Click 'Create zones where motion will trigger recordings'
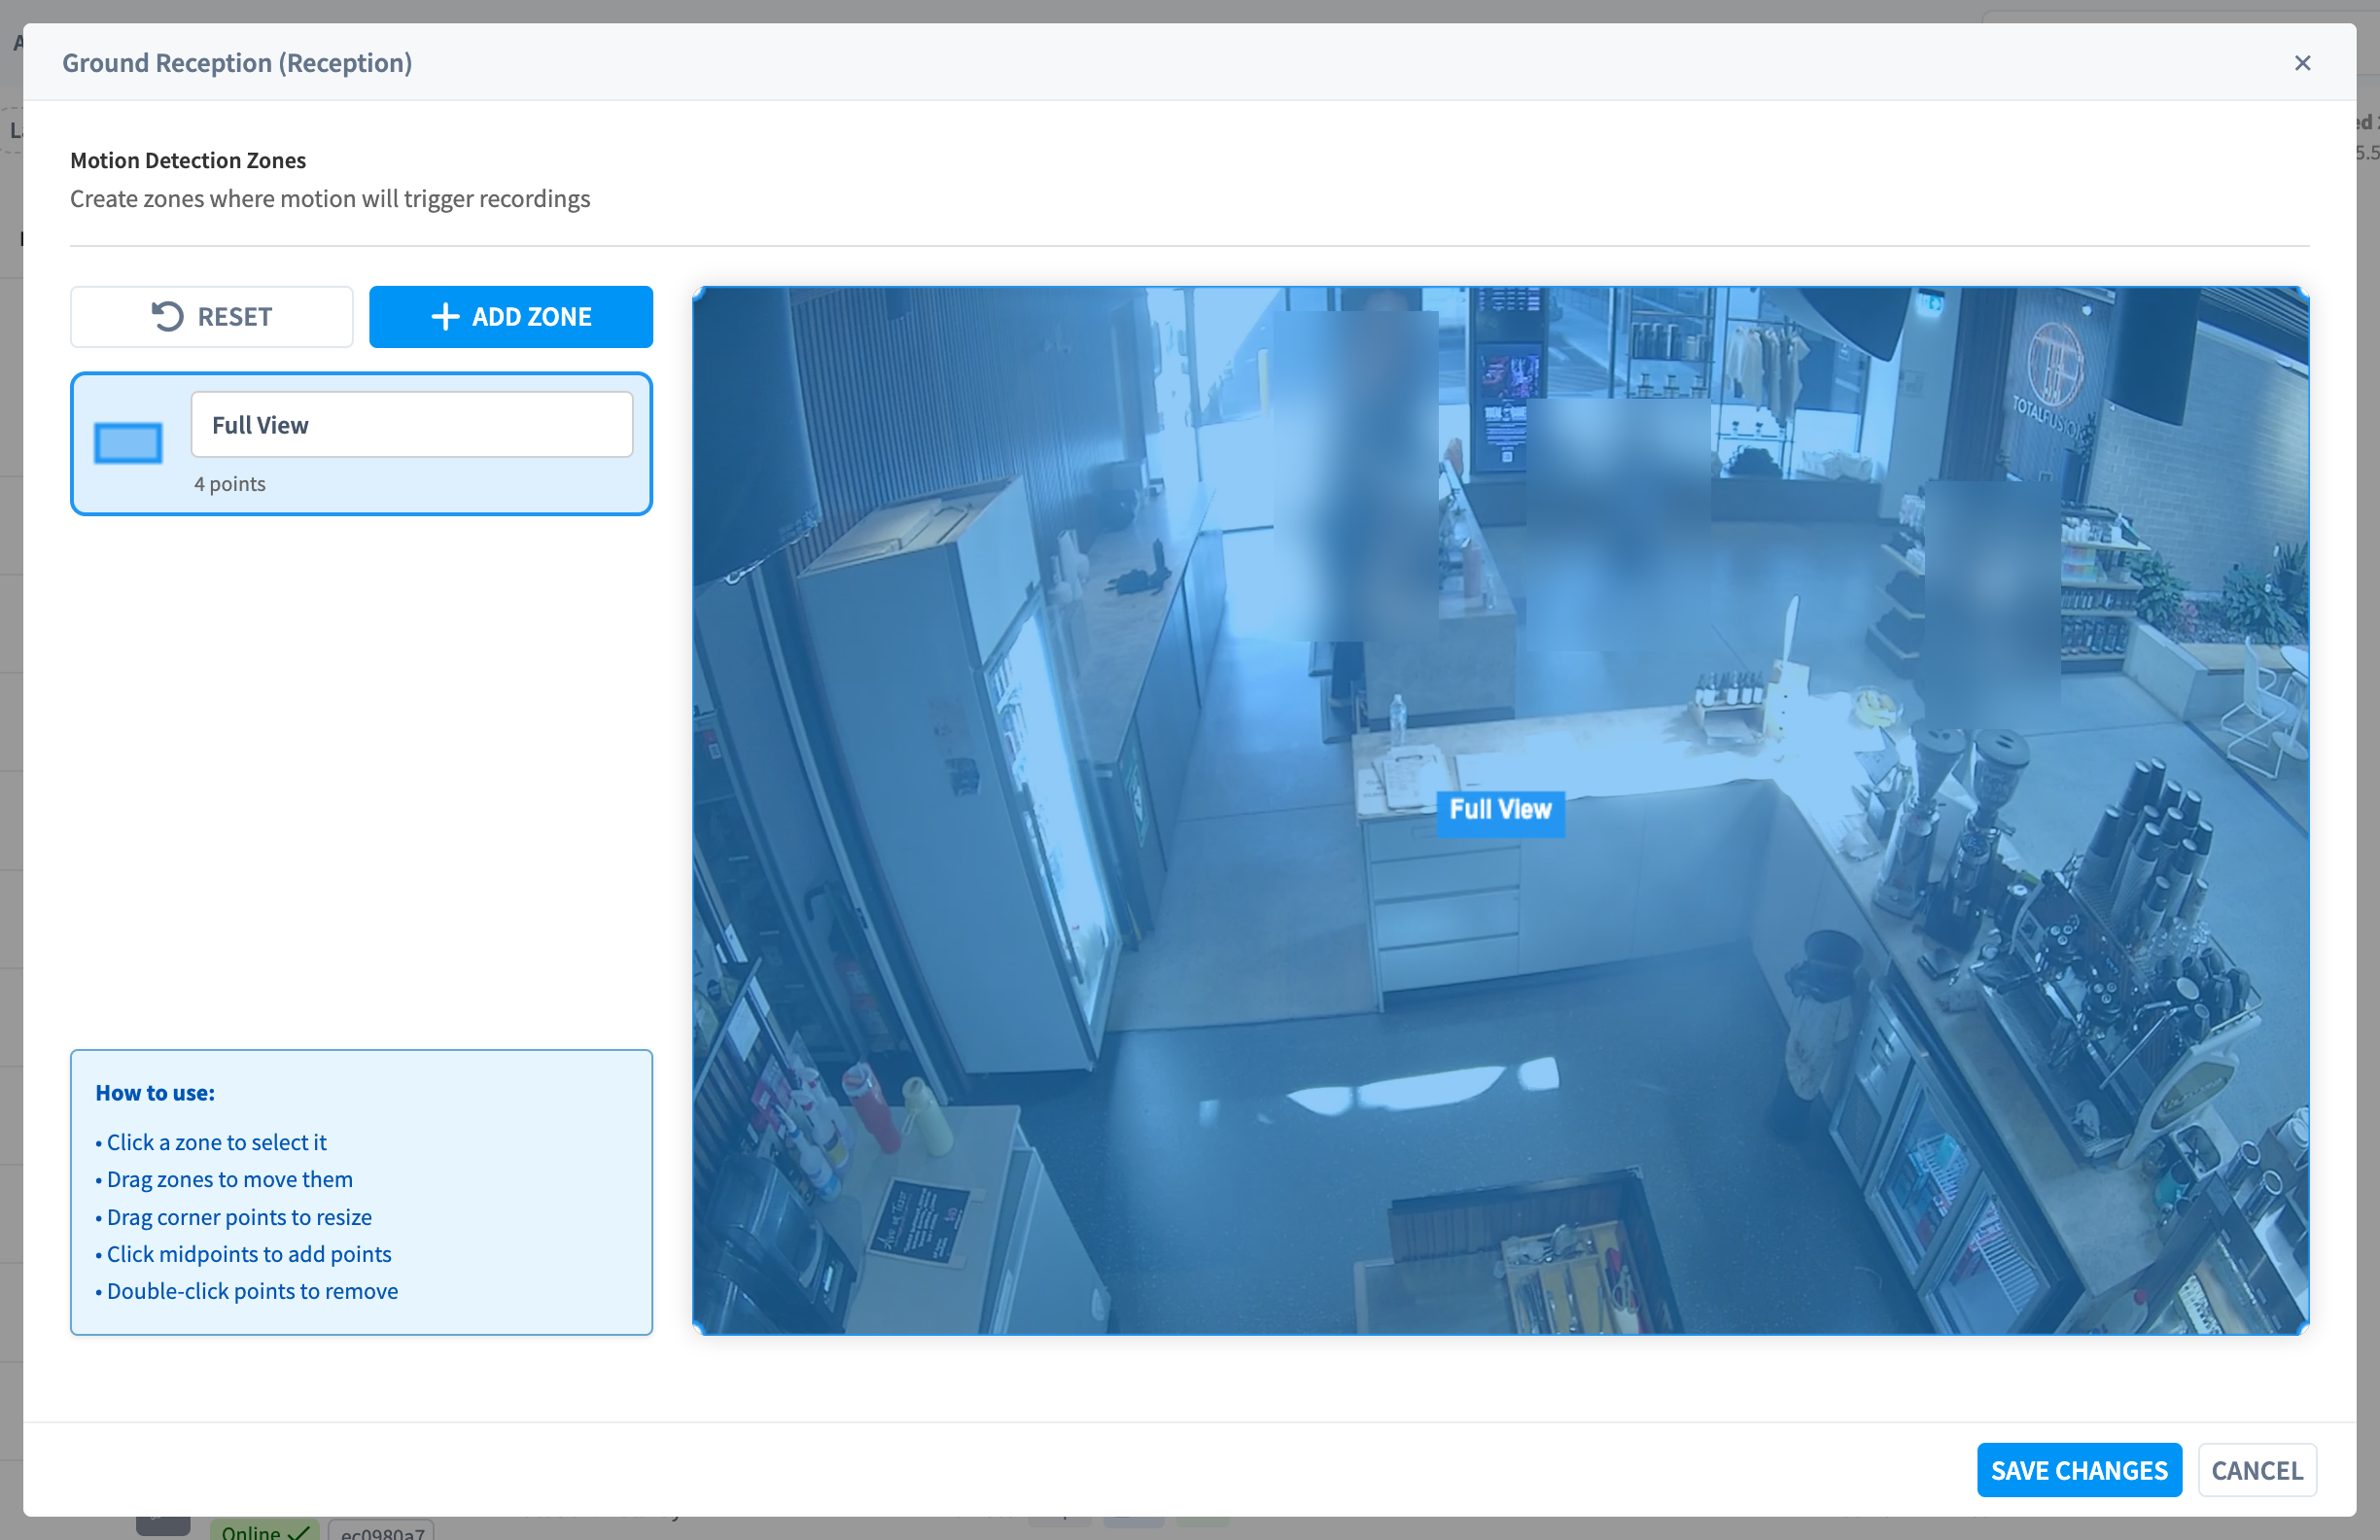This screenshot has height=1540, width=2380. [x=330, y=199]
